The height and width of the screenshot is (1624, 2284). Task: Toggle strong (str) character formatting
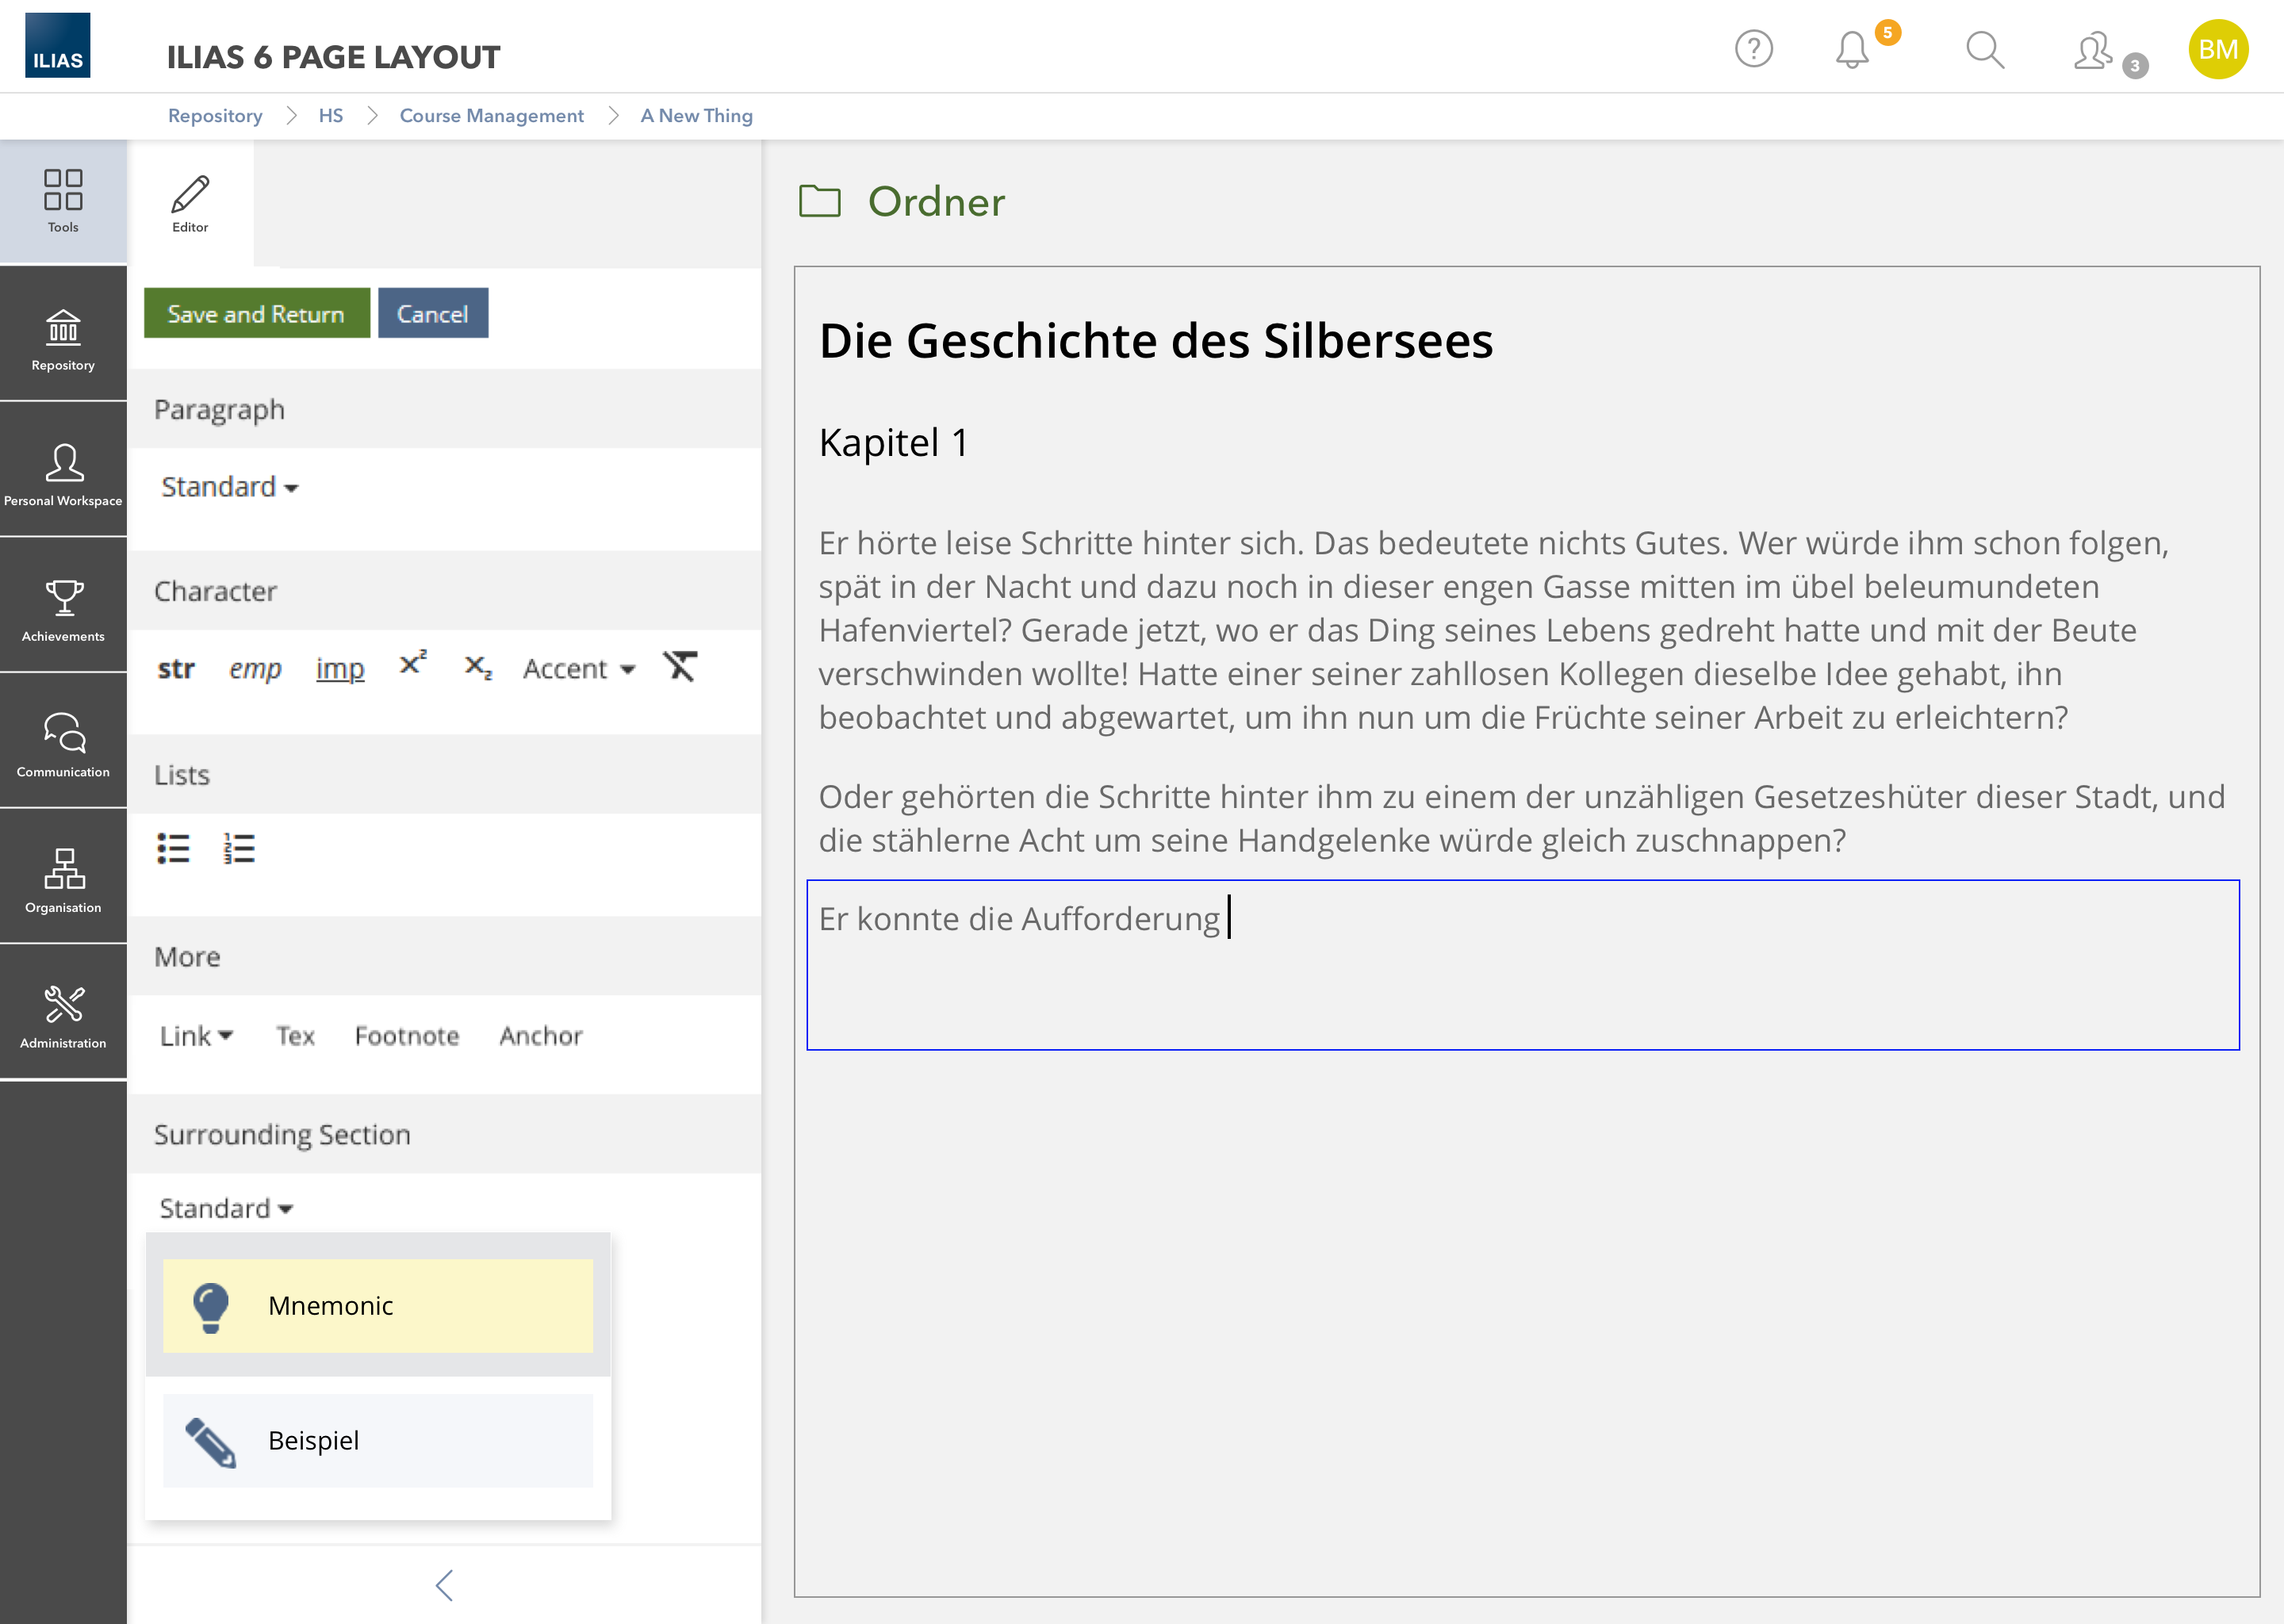[x=176, y=668]
